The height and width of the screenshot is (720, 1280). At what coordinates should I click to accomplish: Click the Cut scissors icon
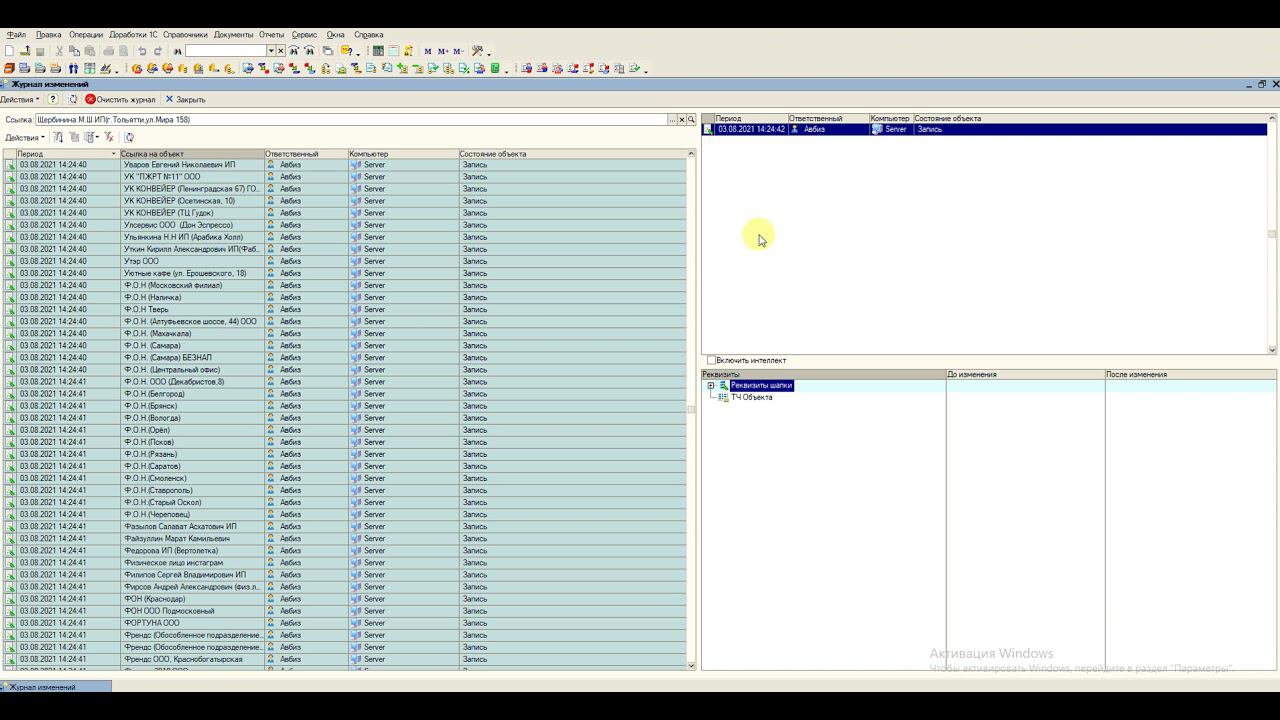click(x=59, y=51)
